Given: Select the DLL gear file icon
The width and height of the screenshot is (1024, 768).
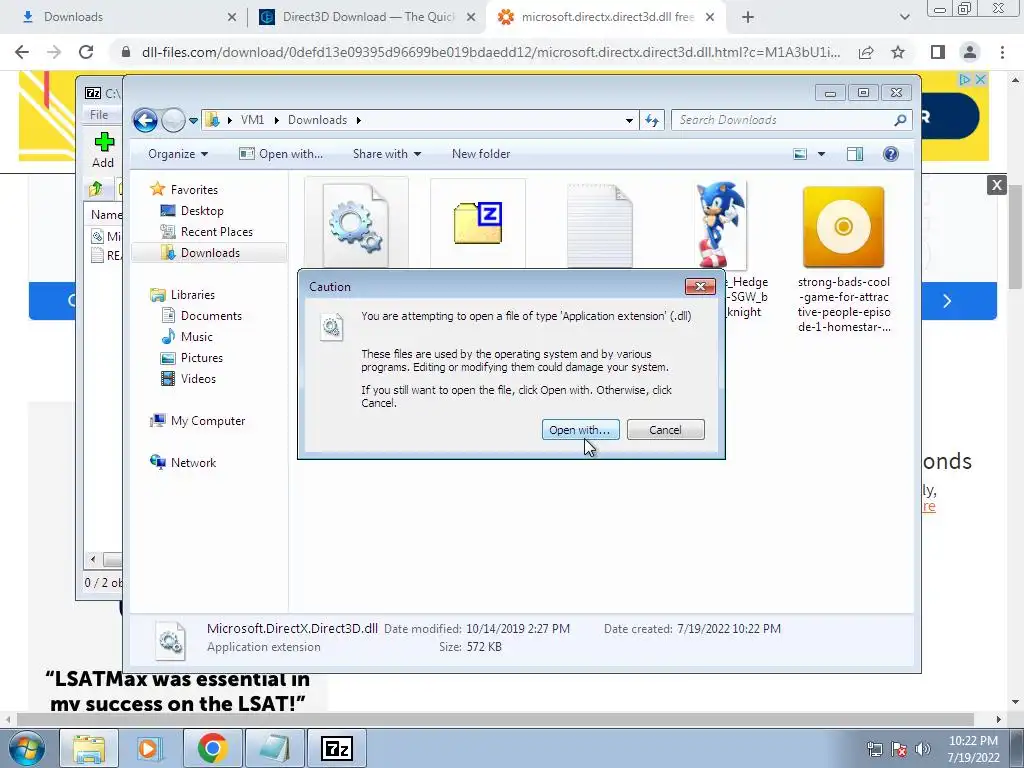Looking at the screenshot, I should (x=356, y=223).
